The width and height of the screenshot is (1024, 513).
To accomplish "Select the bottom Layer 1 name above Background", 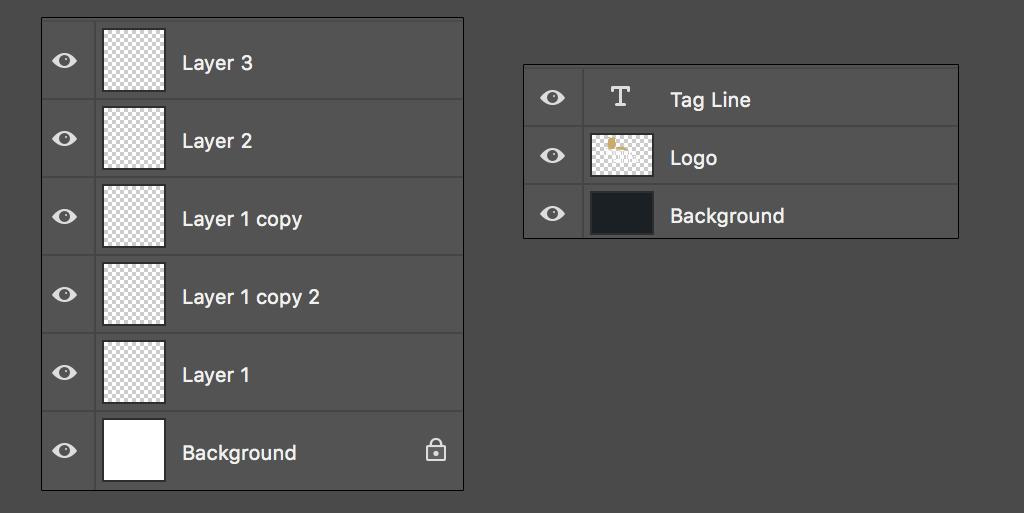I will [216, 375].
